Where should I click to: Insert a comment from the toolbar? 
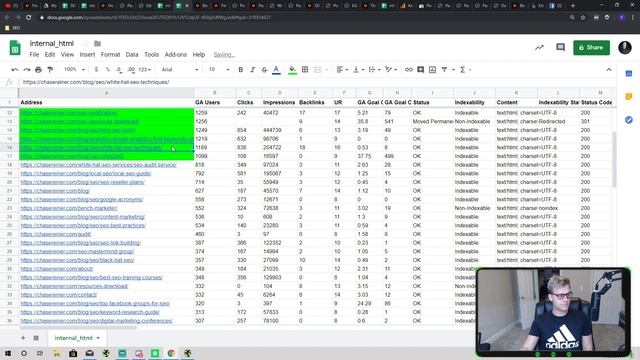click(420, 70)
